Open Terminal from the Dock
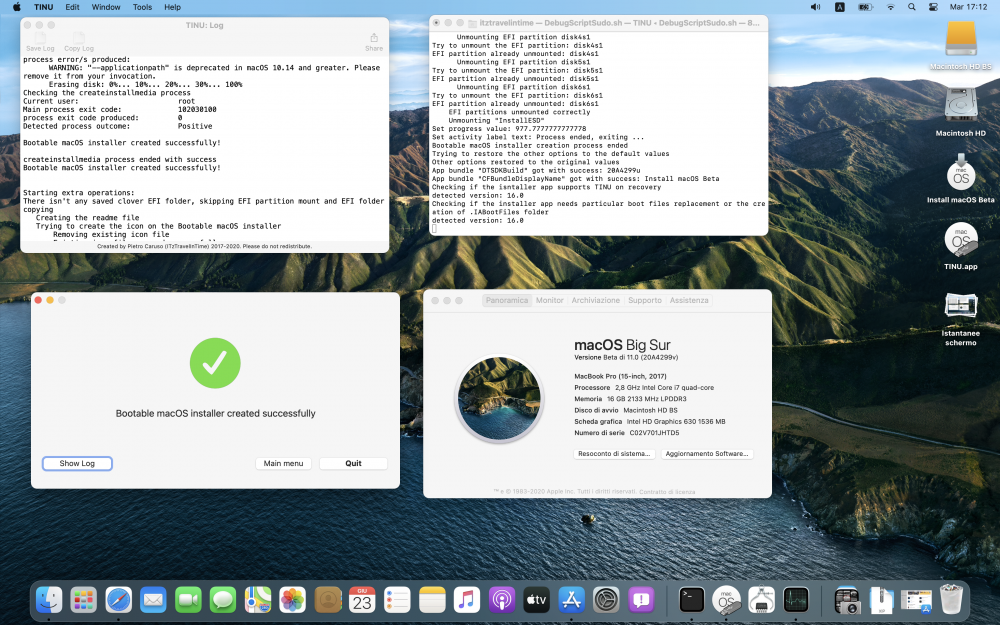 (691, 600)
